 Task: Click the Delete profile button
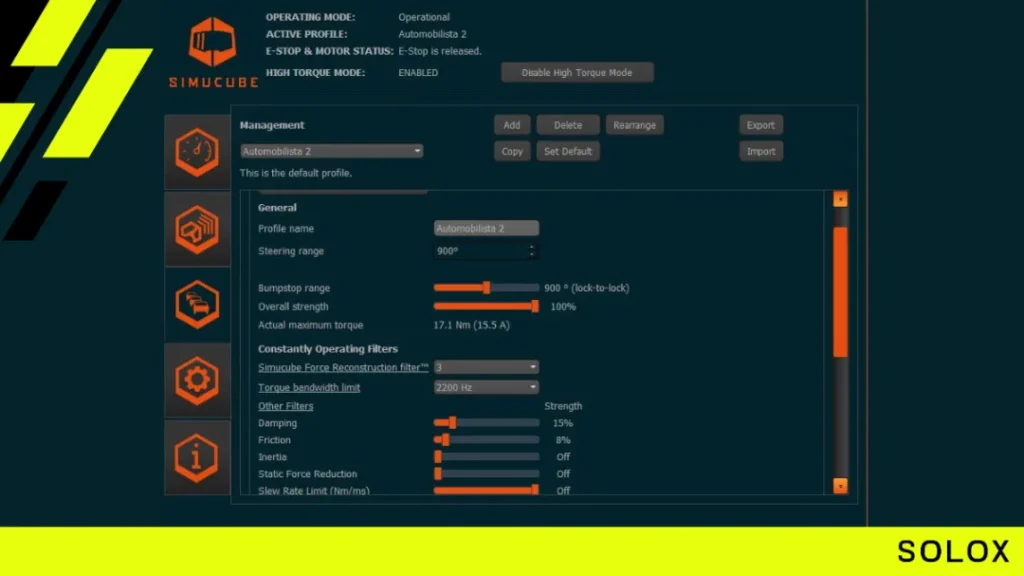tap(568, 125)
